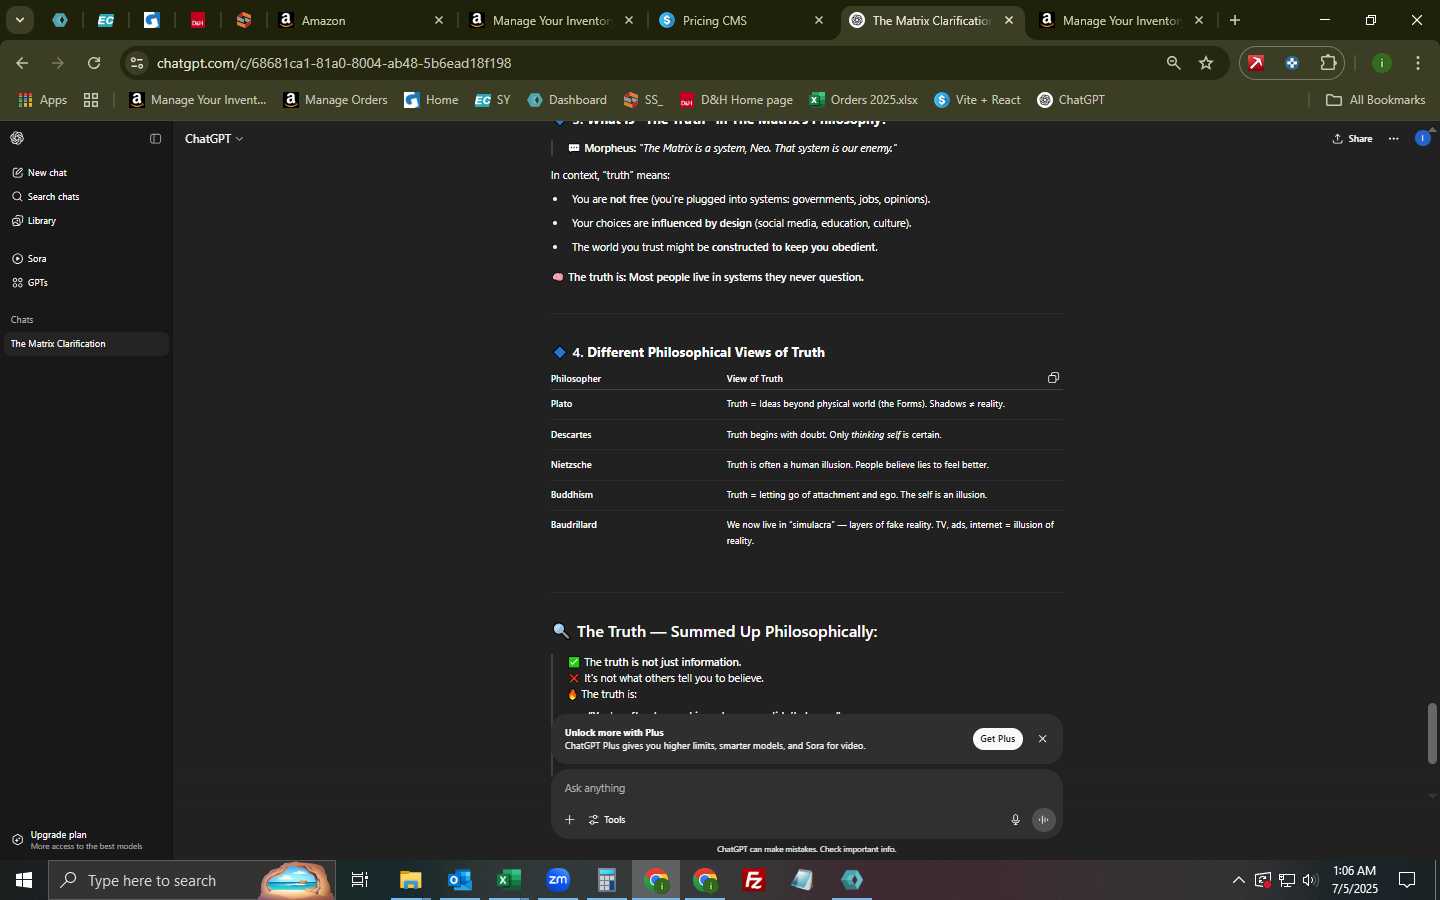Bookmark this page with star icon

(1206, 63)
